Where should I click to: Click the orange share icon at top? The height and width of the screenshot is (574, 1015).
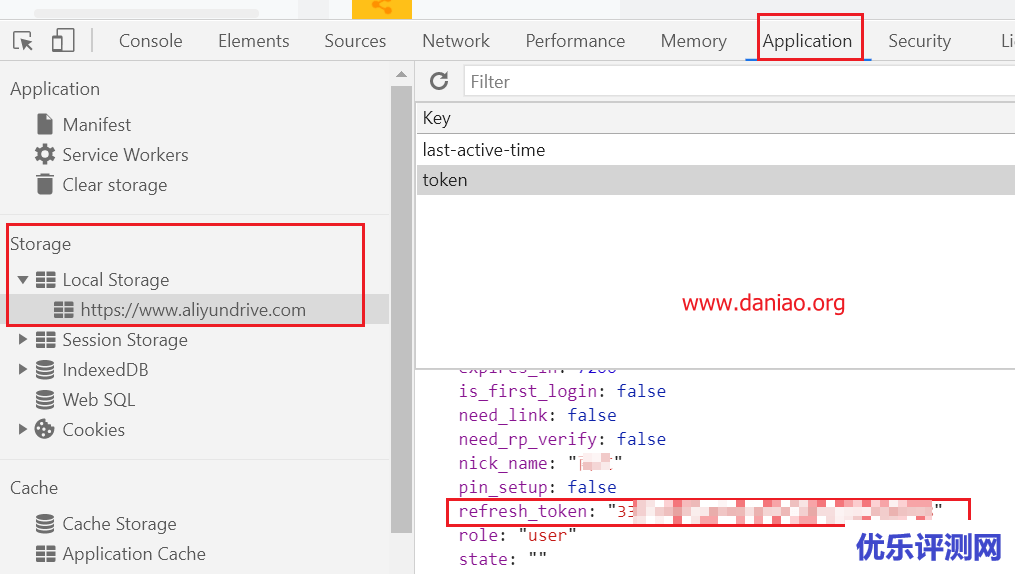pos(382,8)
